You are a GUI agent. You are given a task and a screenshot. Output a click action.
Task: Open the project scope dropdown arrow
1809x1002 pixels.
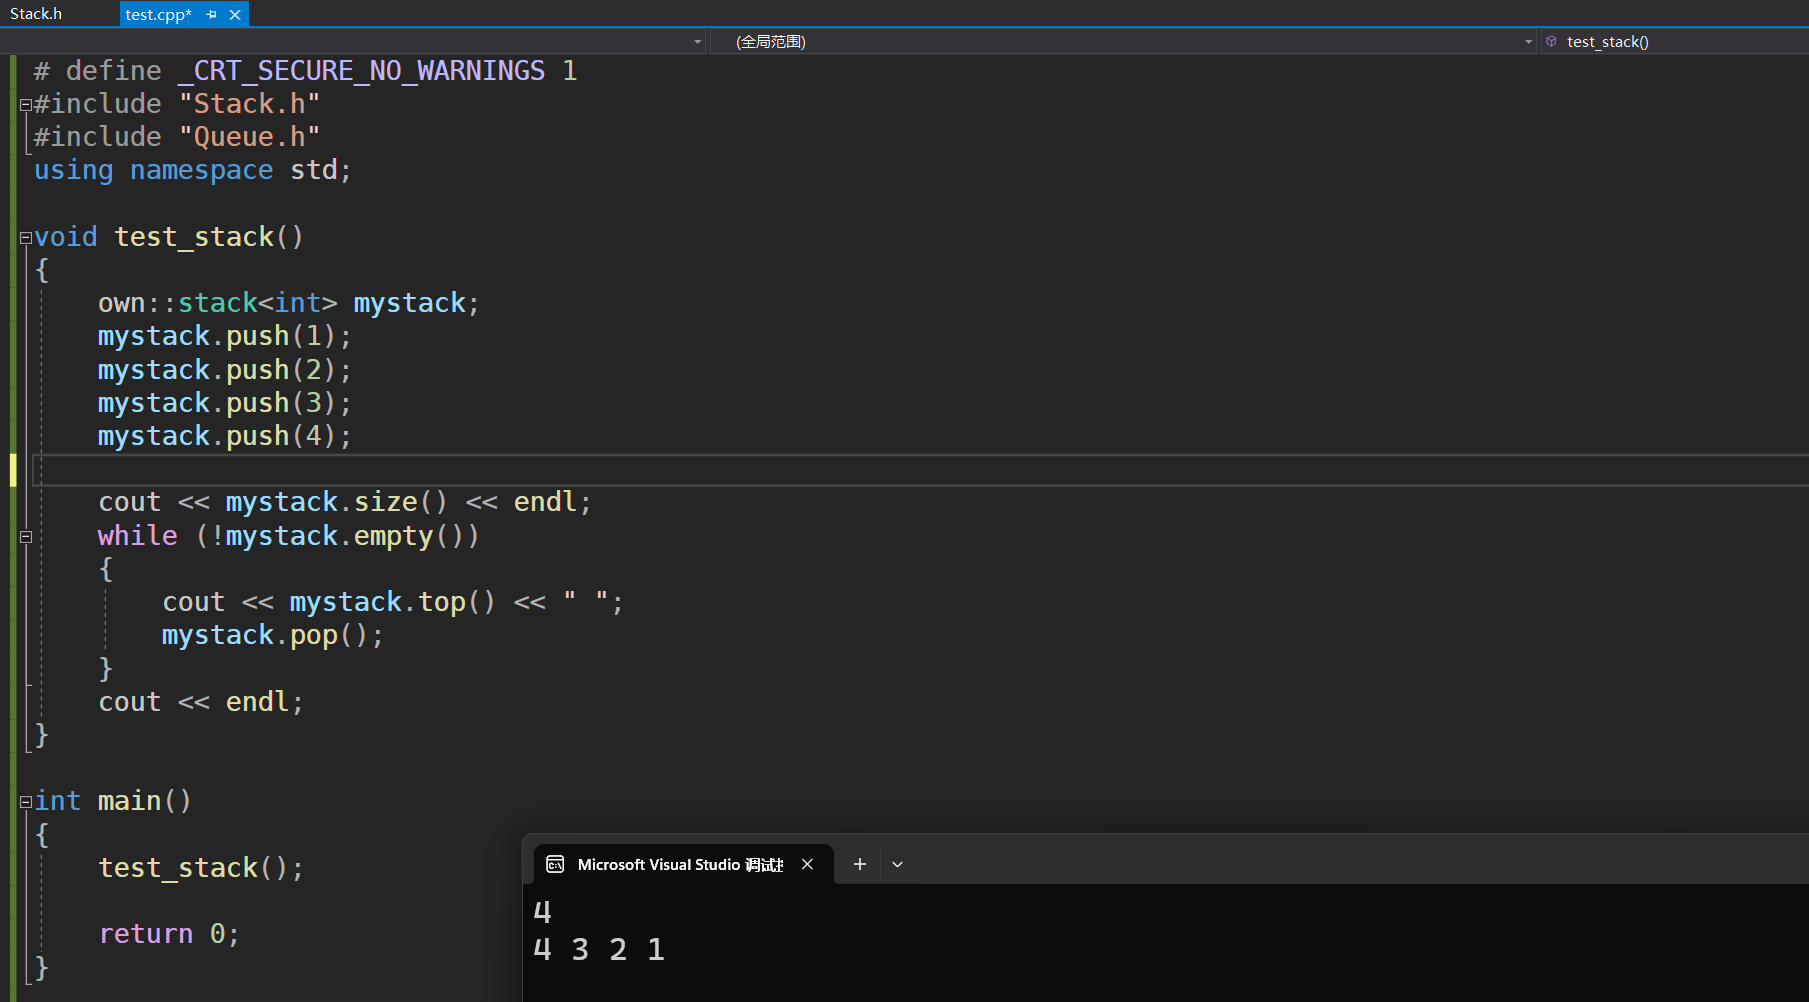tap(697, 42)
